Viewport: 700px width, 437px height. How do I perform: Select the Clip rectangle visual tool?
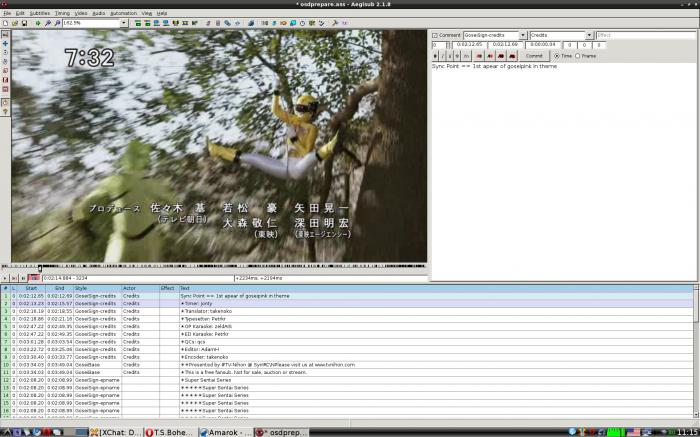(x=5, y=79)
